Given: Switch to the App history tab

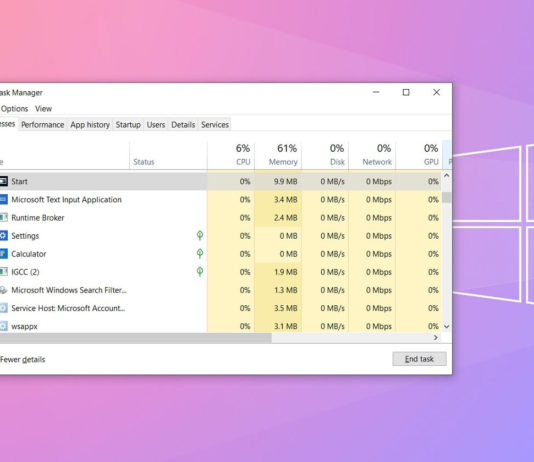Looking at the screenshot, I should click(x=90, y=125).
